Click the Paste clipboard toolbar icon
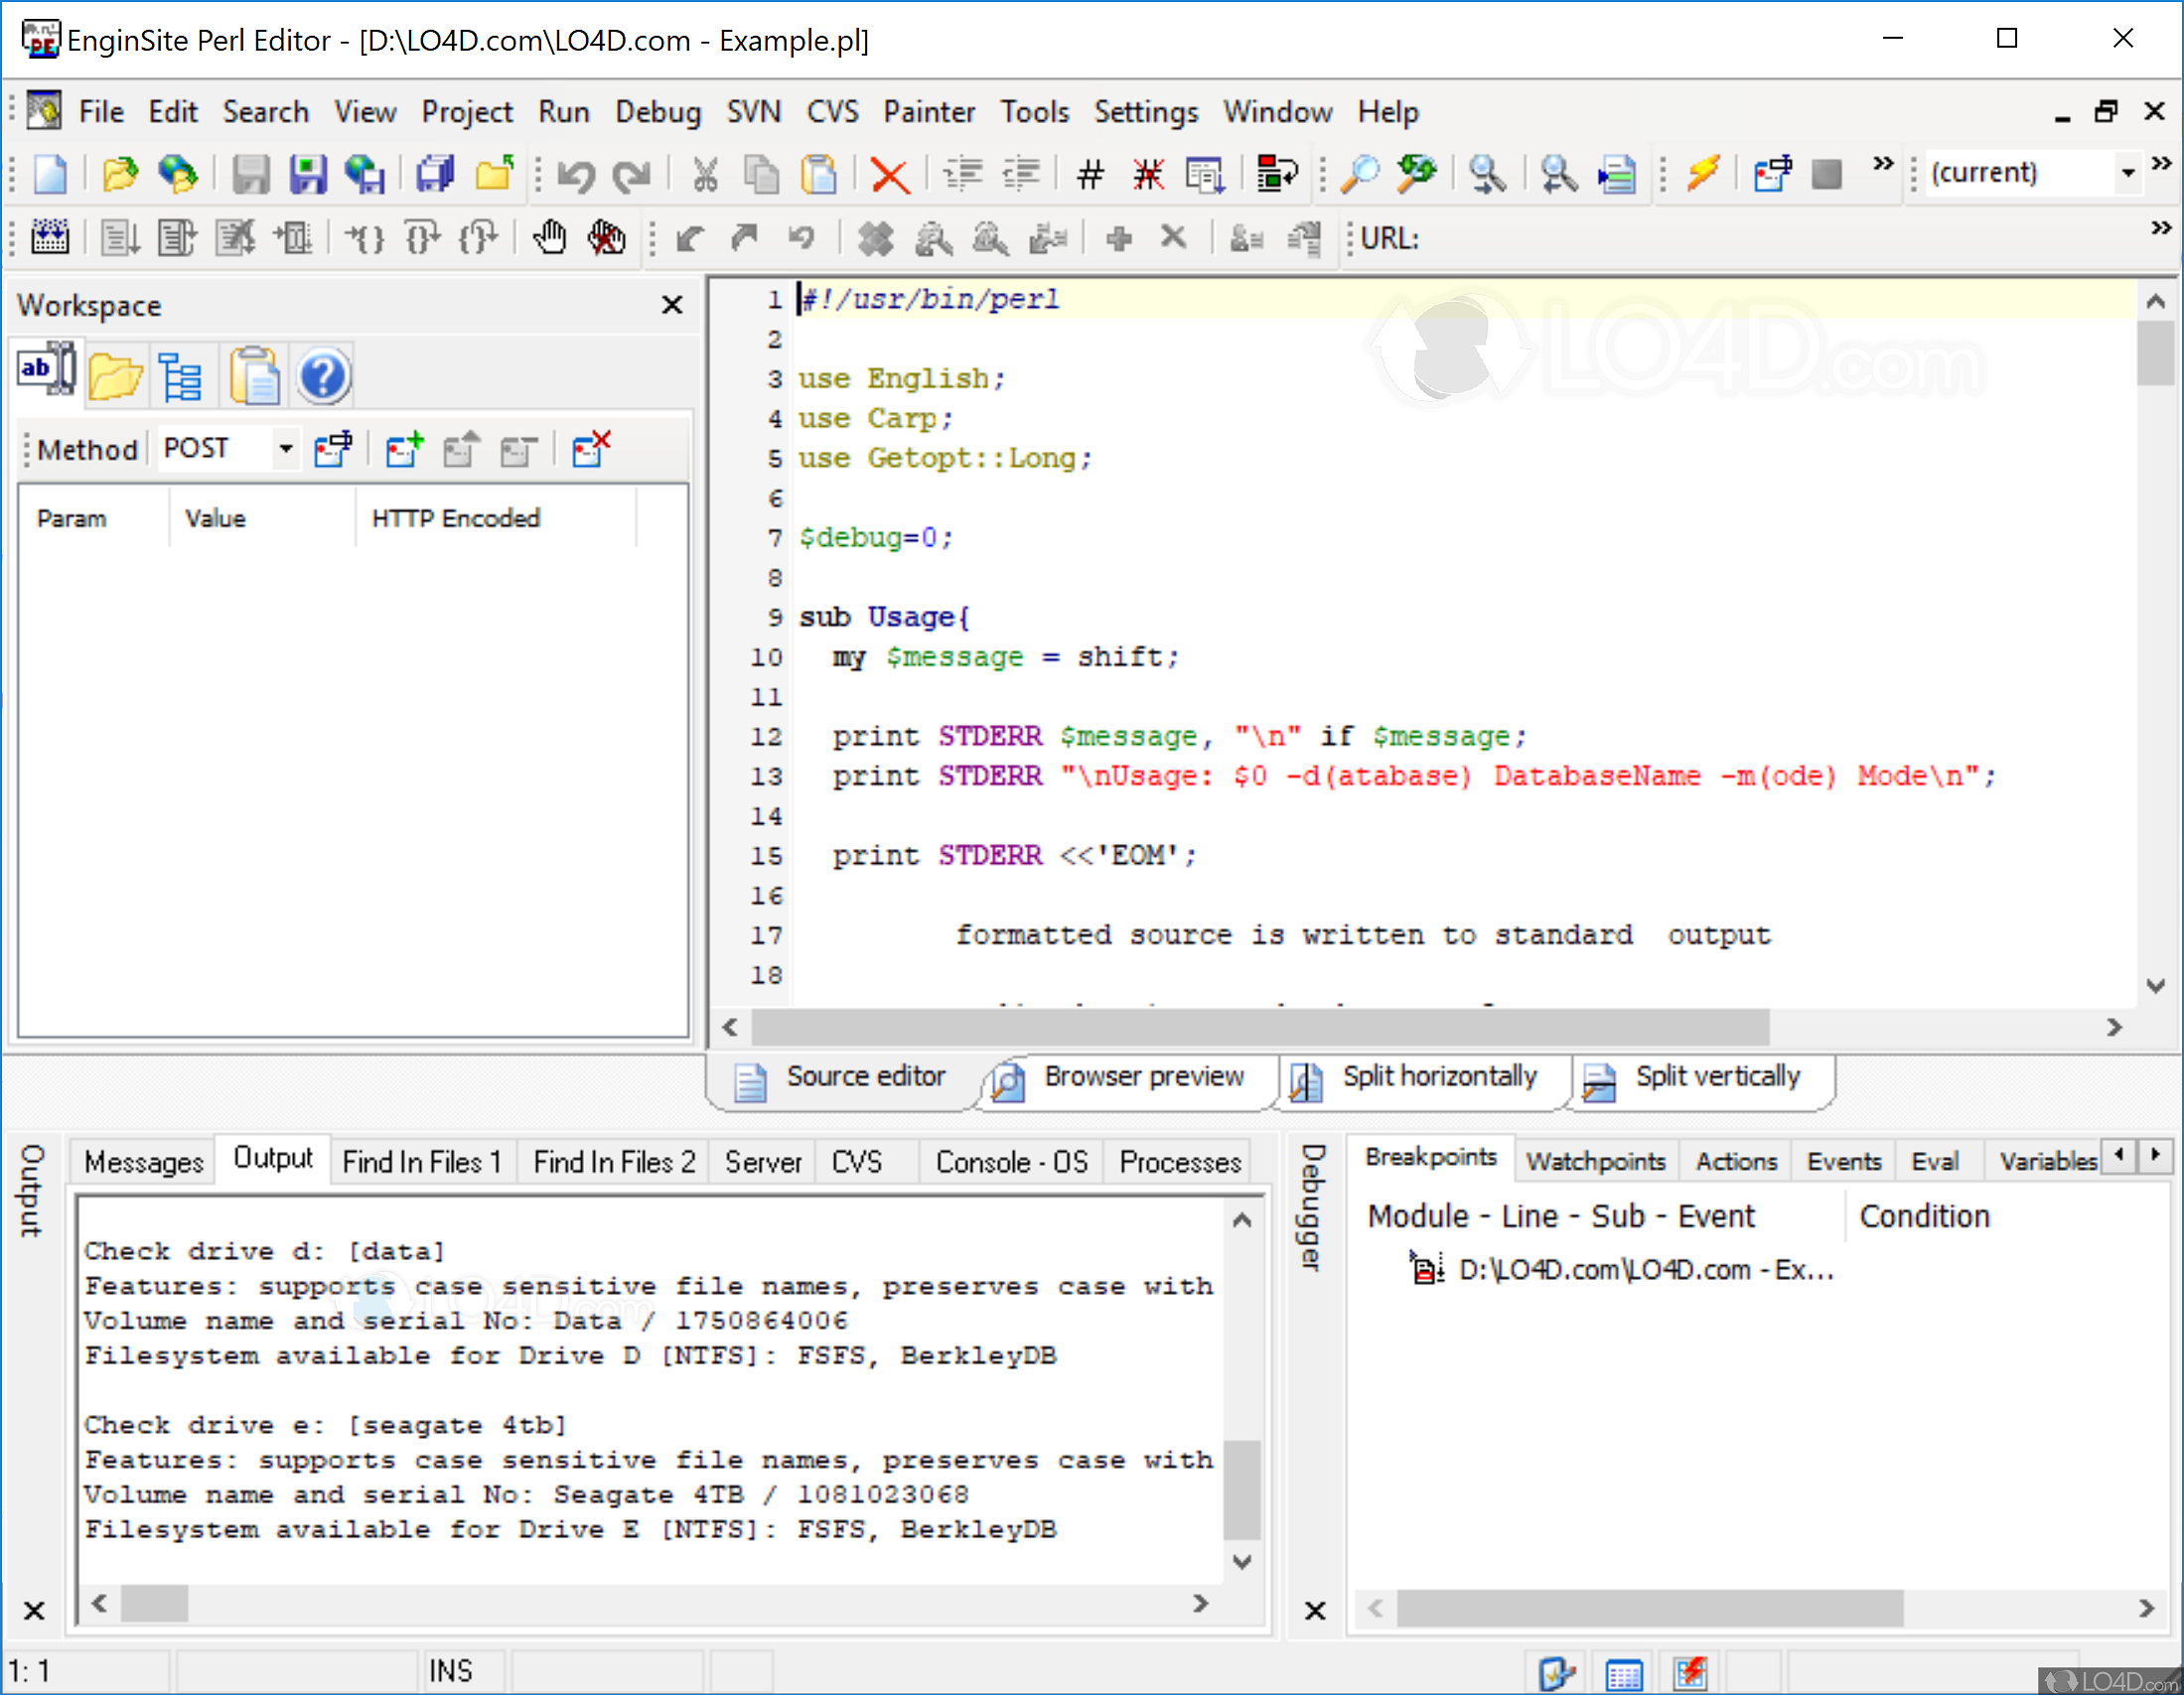The height and width of the screenshot is (1695, 2184). coord(818,174)
